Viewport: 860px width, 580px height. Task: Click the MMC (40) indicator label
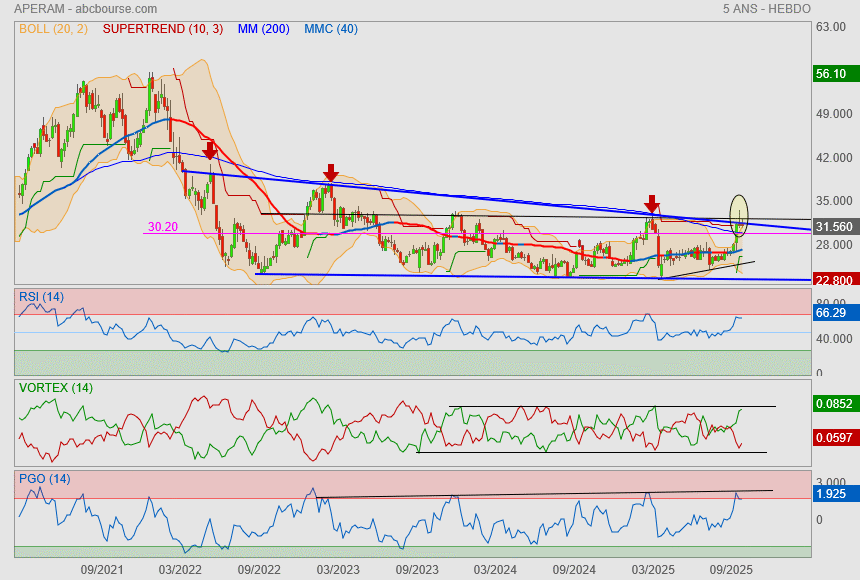(331, 29)
